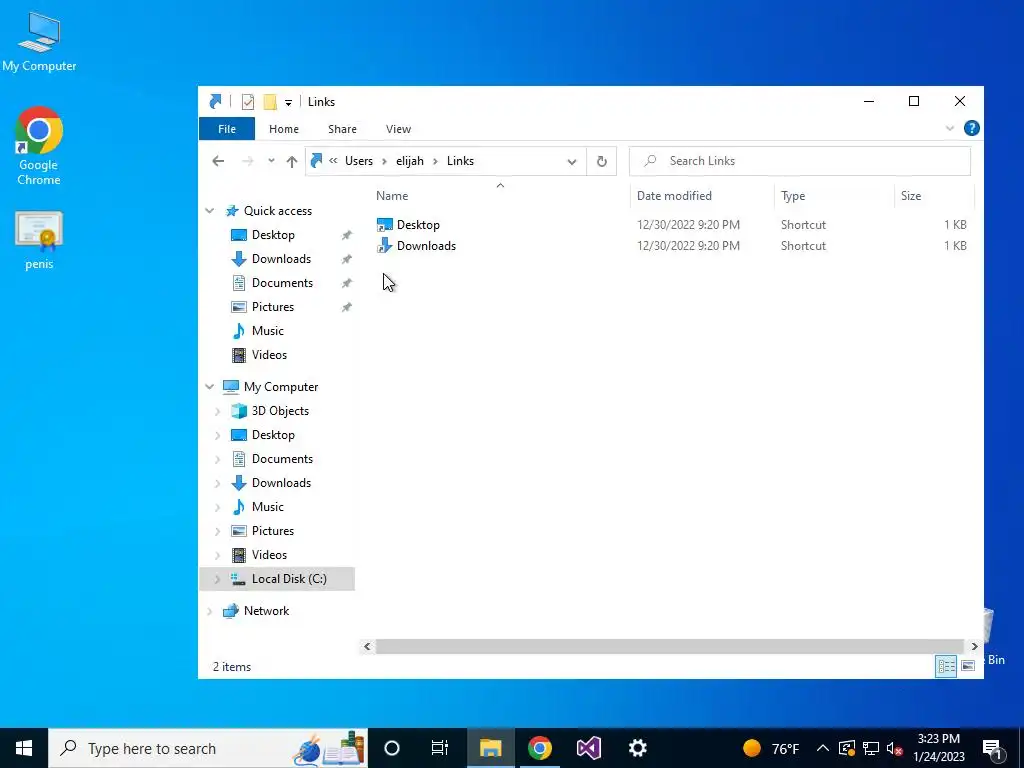Go up one folder level
The image size is (1024, 768).
(x=292, y=161)
